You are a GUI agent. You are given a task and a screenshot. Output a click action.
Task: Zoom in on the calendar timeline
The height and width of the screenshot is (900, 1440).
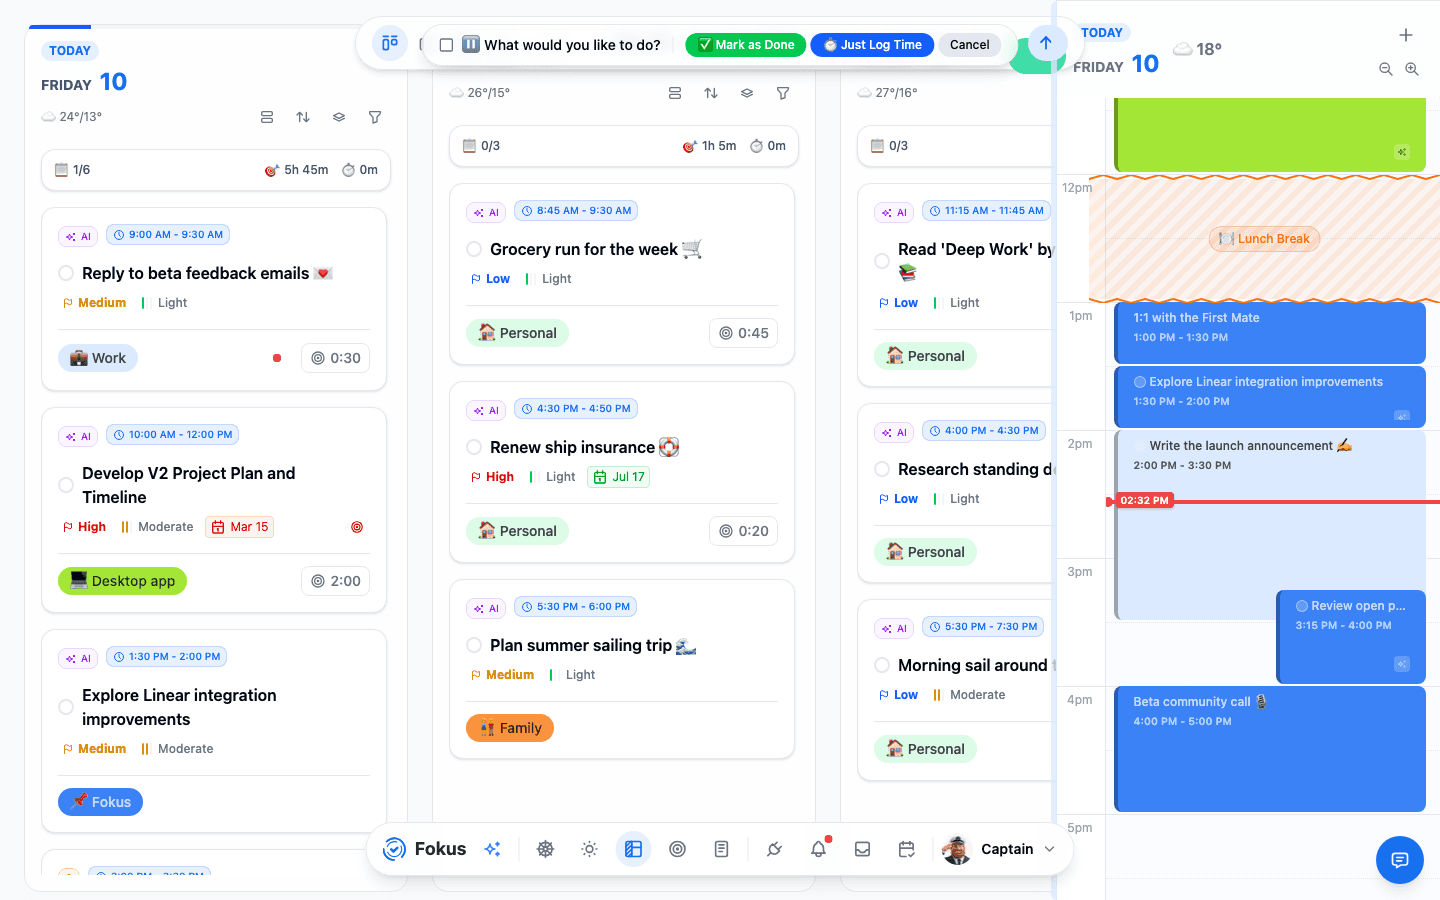1412,69
